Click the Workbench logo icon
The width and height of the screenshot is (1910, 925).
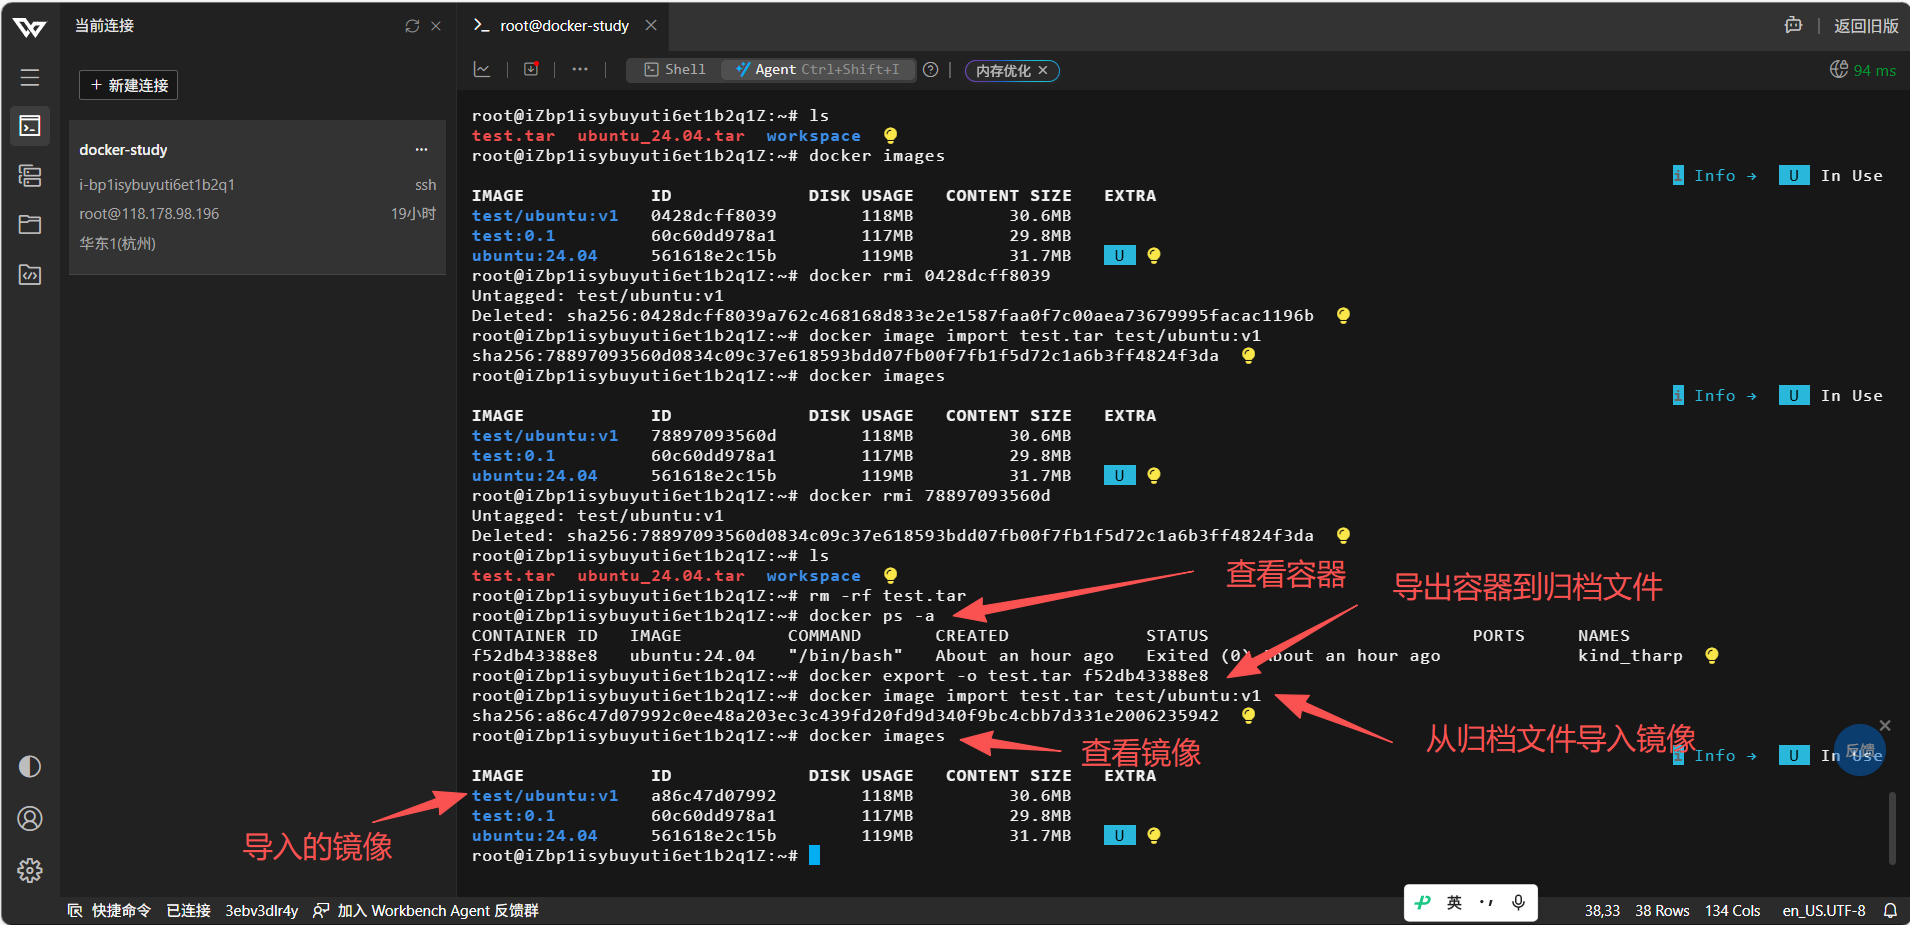click(x=30, y=27)
